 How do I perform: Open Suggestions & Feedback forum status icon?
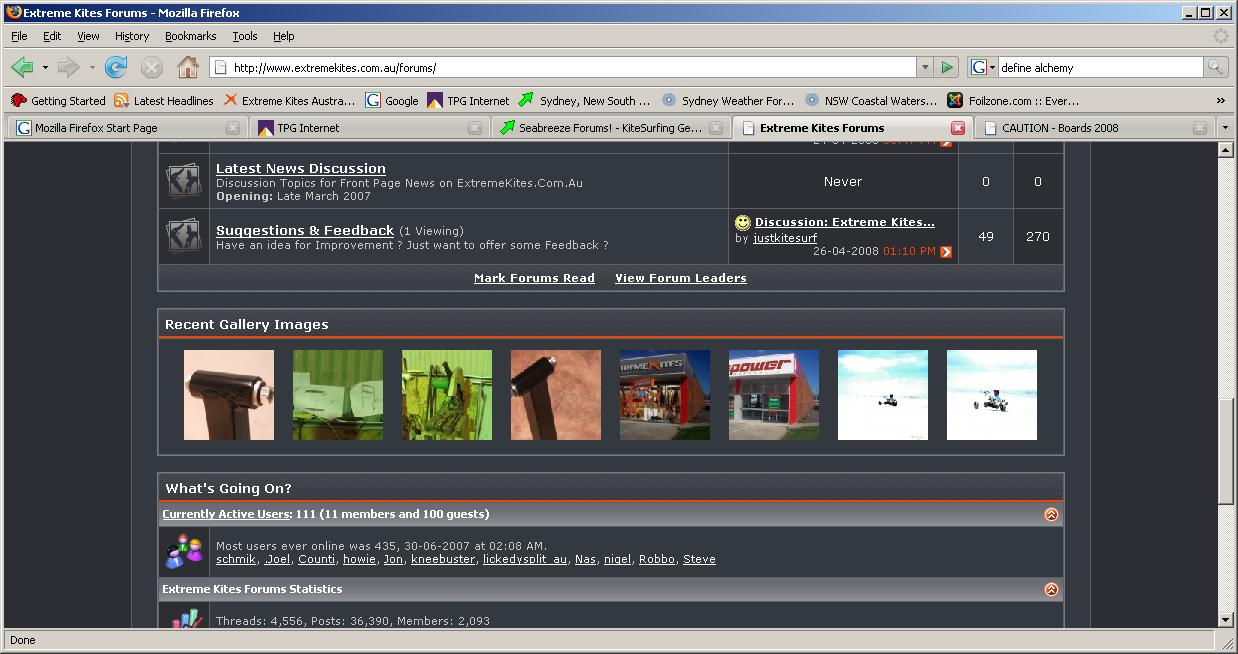click(x=184, y=236)
